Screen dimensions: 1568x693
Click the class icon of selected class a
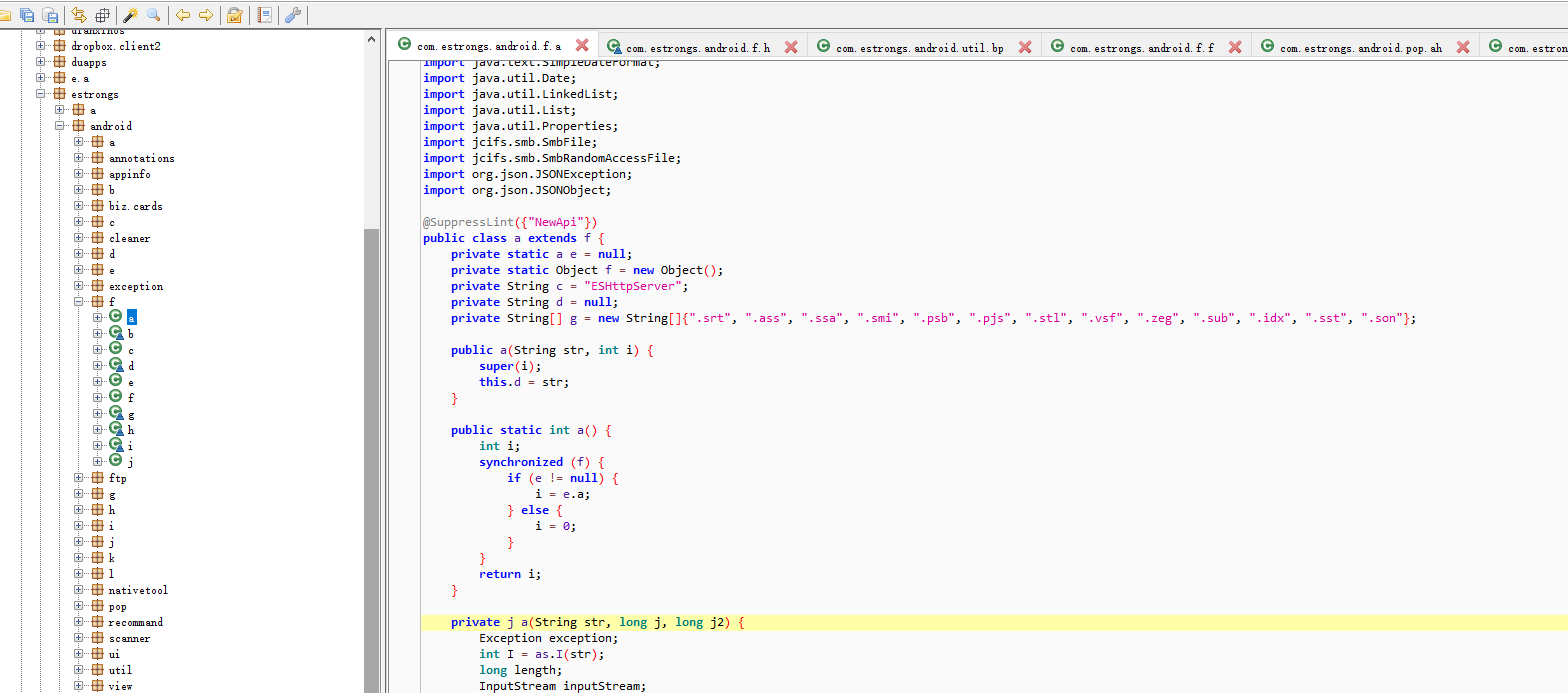coord(116,317)
